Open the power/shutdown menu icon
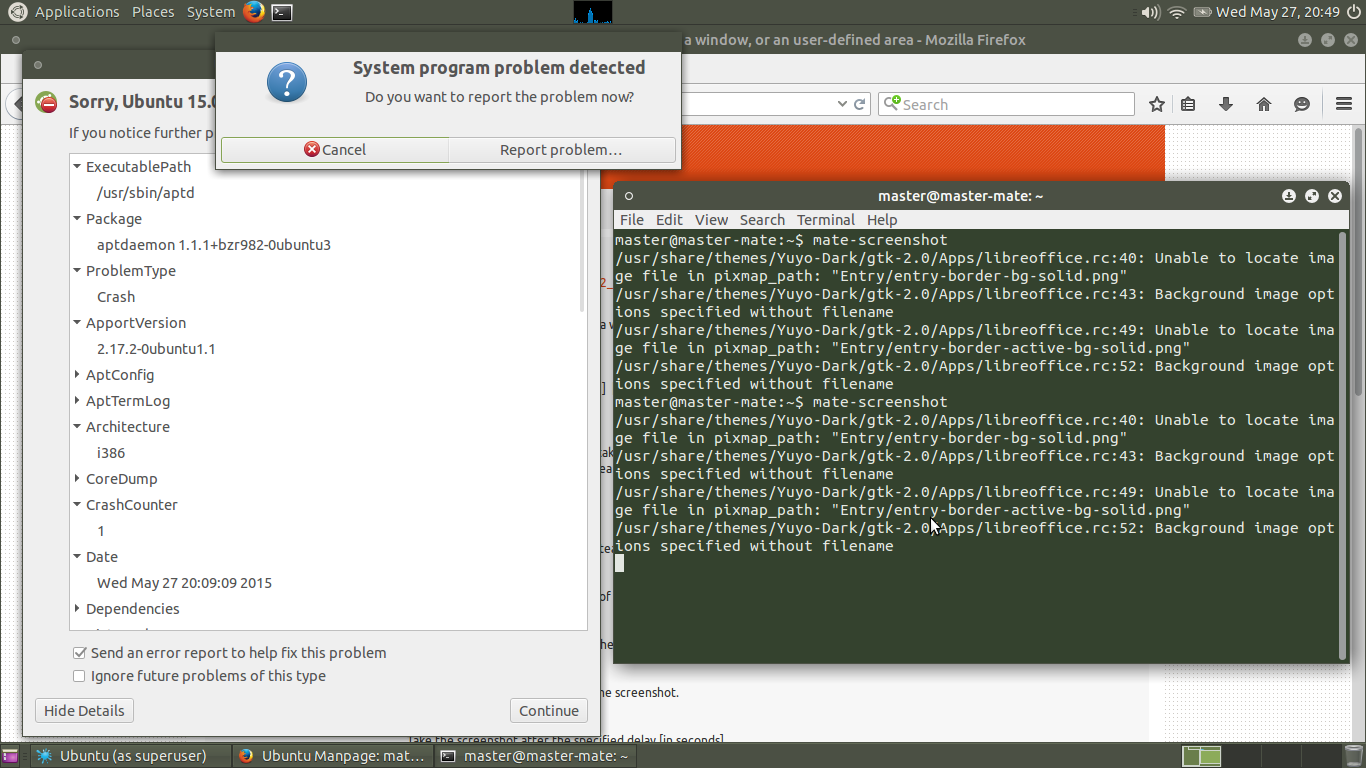Viewport: 1366px width, 768px height. [x=1353, y=12]
